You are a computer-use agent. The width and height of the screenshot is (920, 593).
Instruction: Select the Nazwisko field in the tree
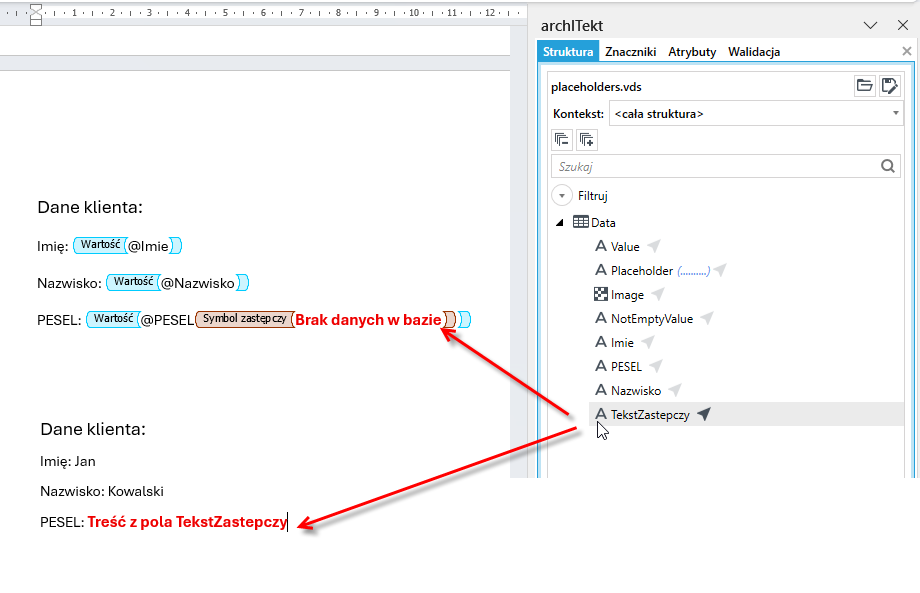(636, 391)
